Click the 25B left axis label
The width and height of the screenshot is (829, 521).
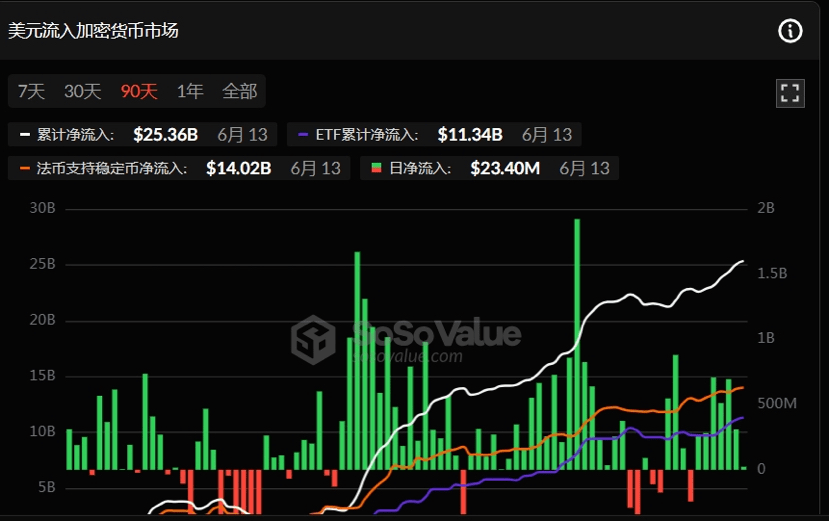point(42,263)
